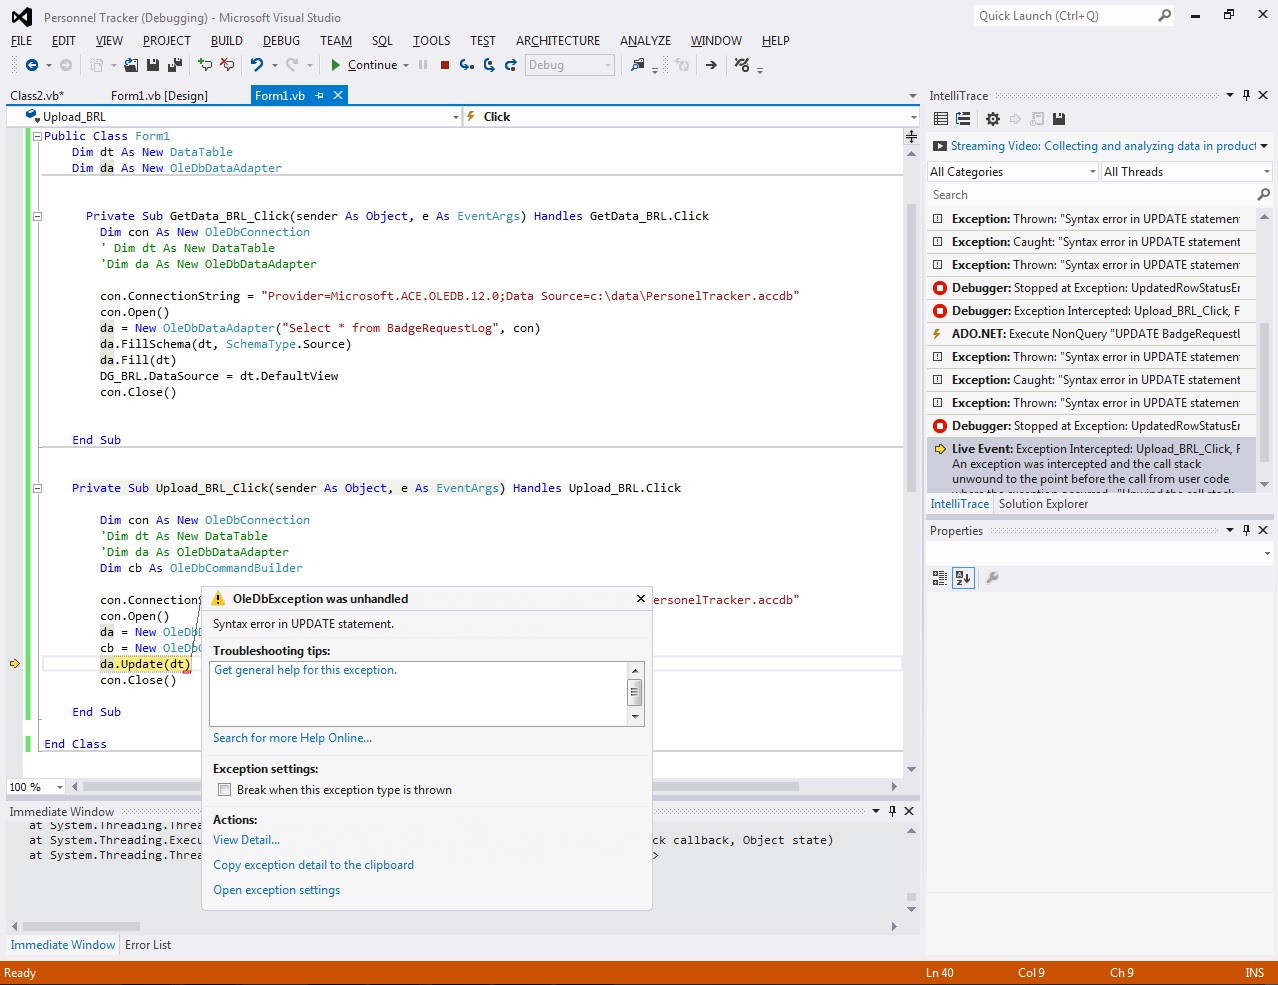Toggle auto-hide pin on Properties panel
The image size is (1278, 985).
point(1246,530)
